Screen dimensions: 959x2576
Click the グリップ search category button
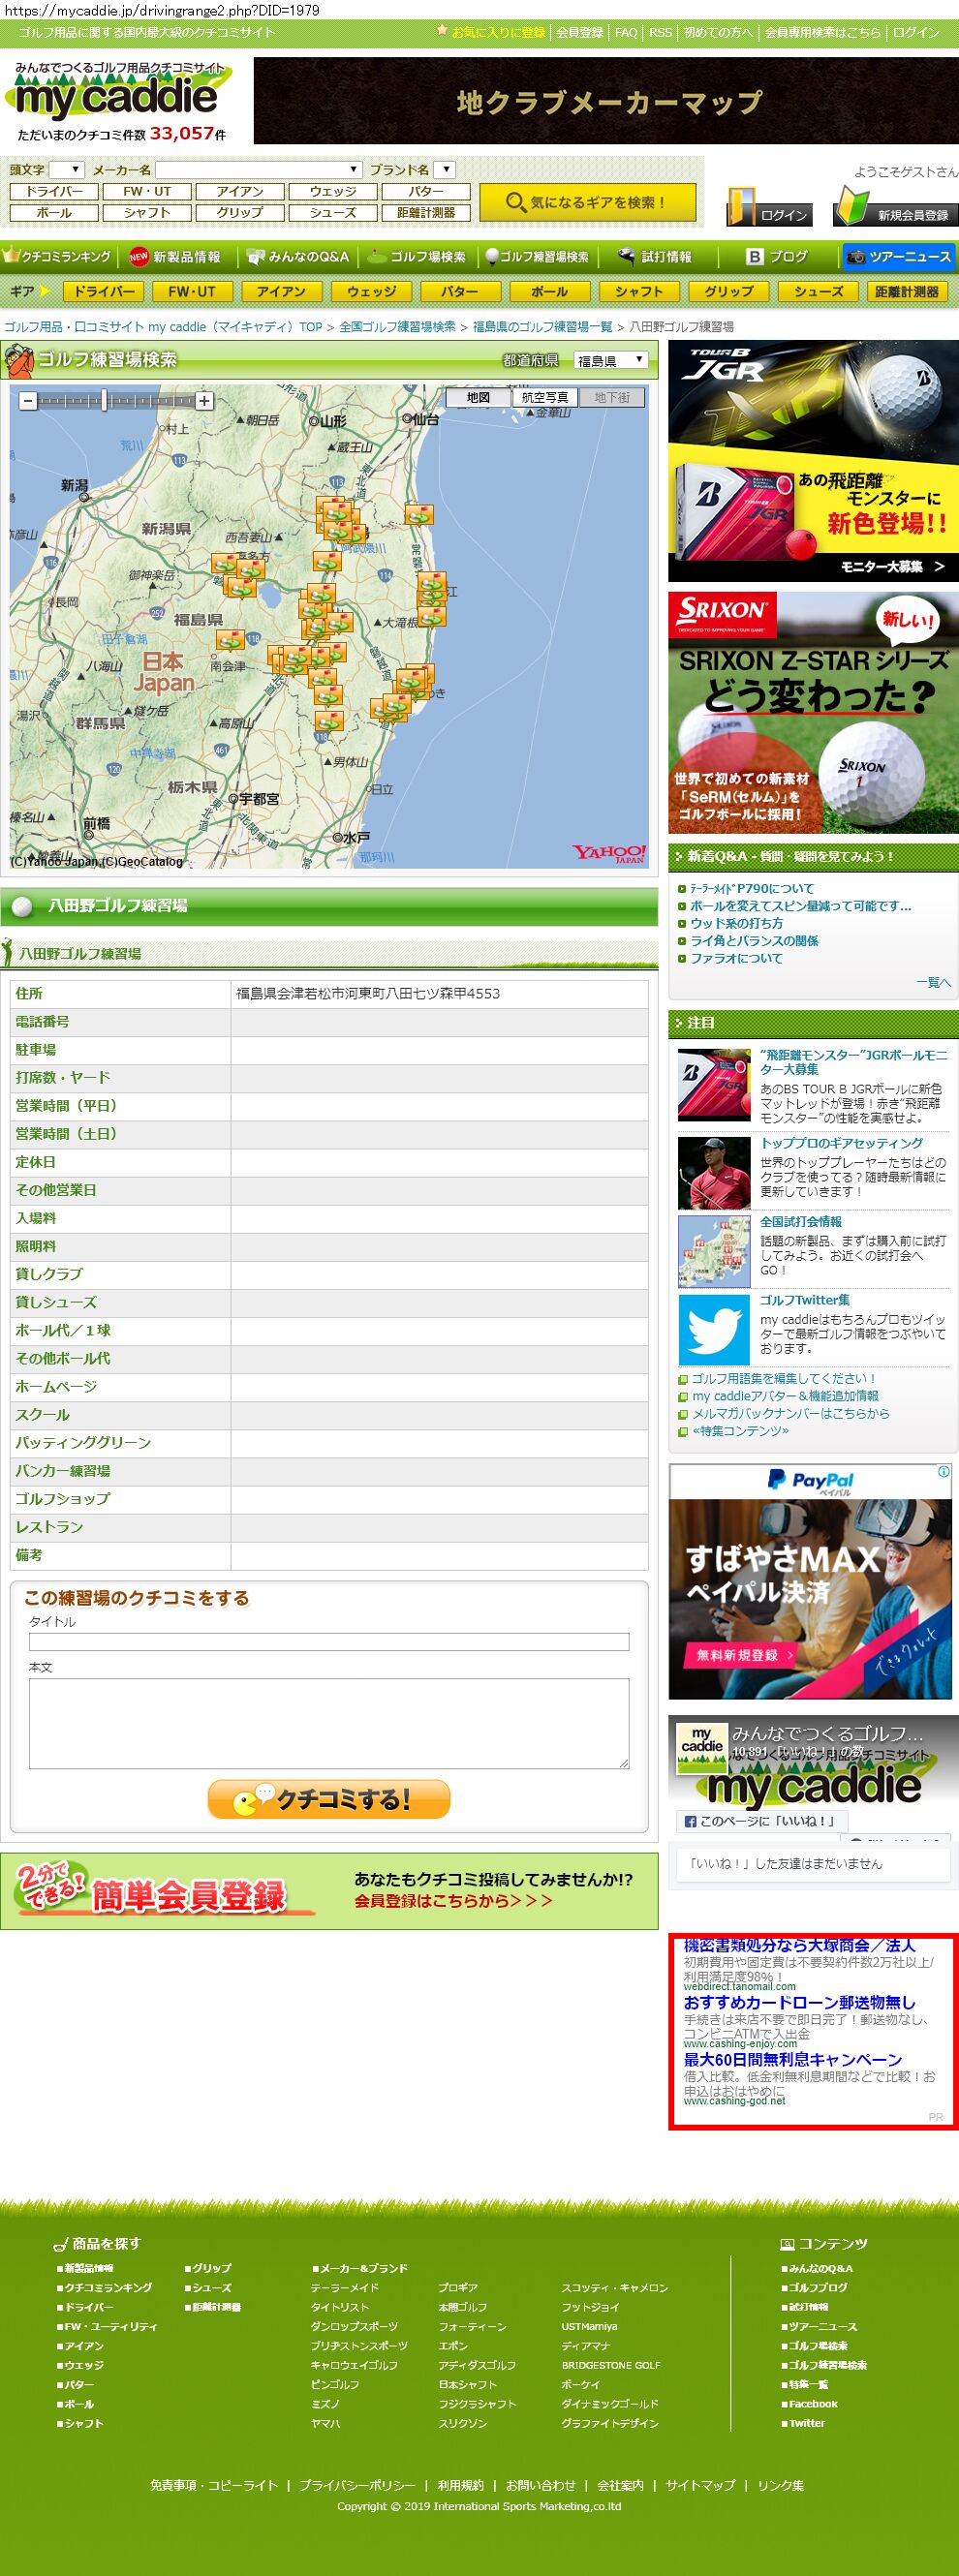tap(240, 213)
